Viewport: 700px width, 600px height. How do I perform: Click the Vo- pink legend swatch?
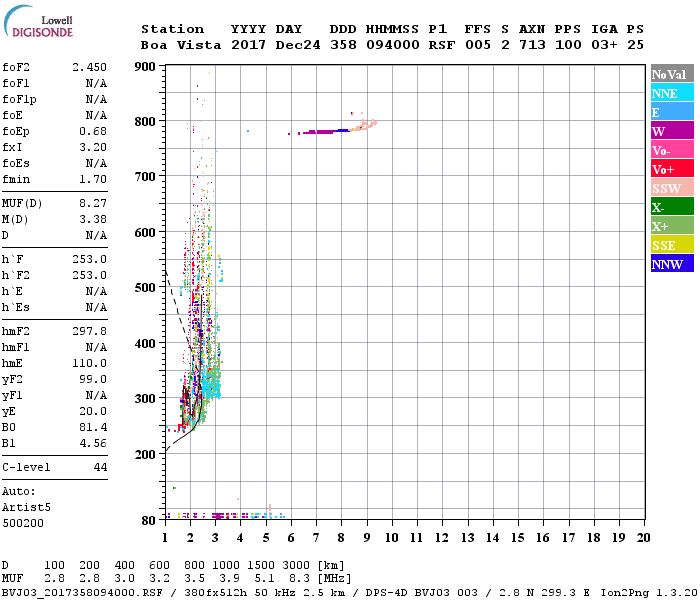pos(669,150)
